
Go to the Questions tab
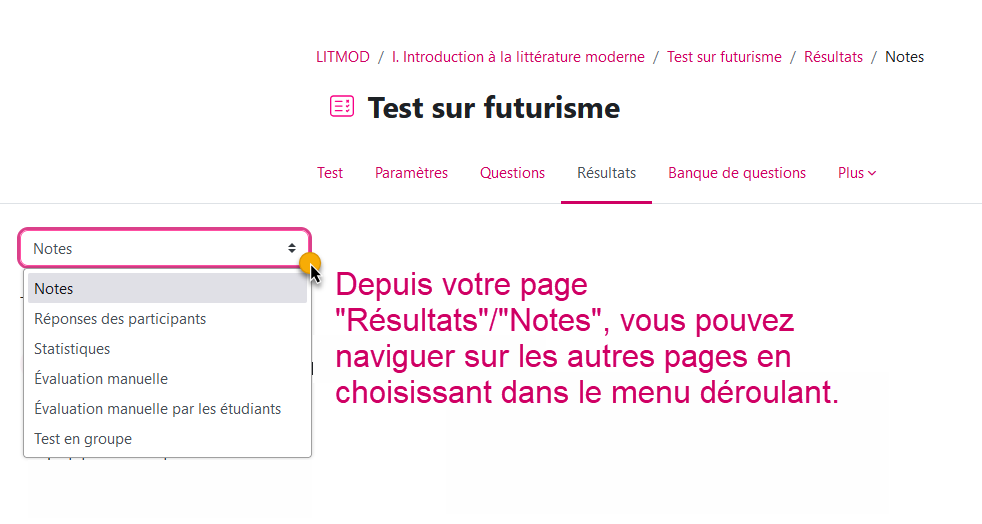[x=512, y=173]
